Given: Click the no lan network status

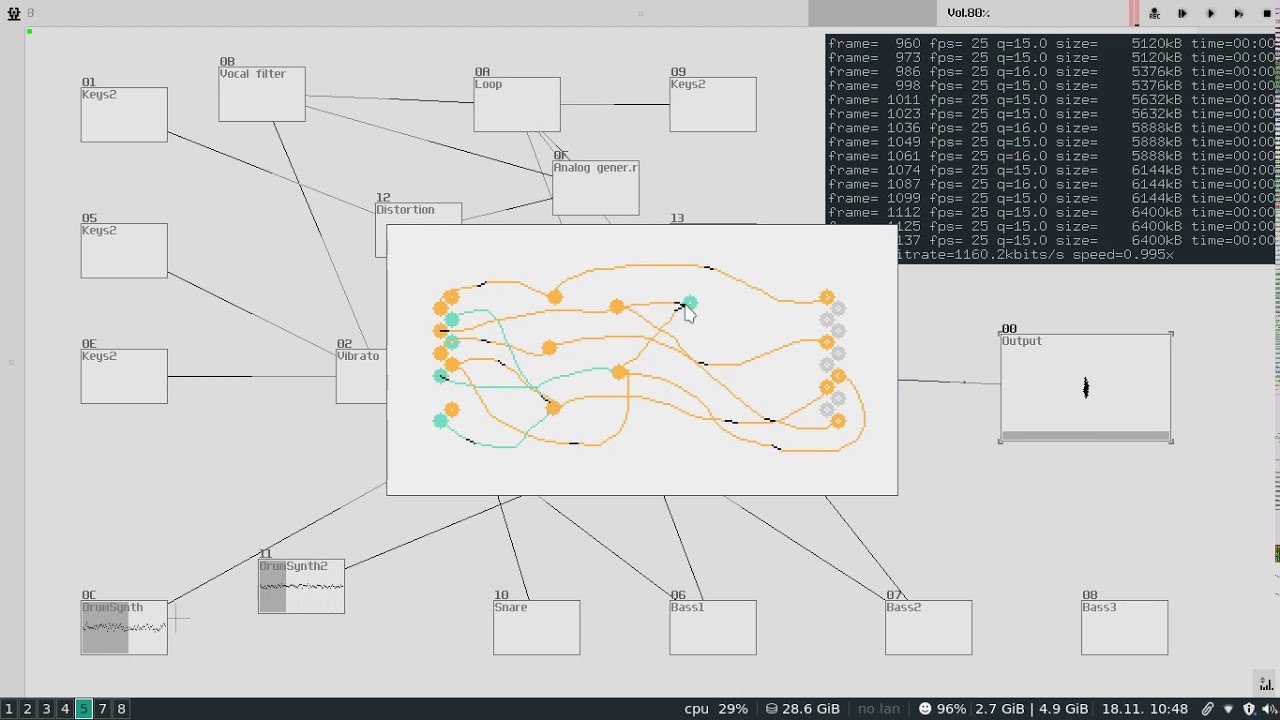Looking at the screenshot, I should click(879, 709).
